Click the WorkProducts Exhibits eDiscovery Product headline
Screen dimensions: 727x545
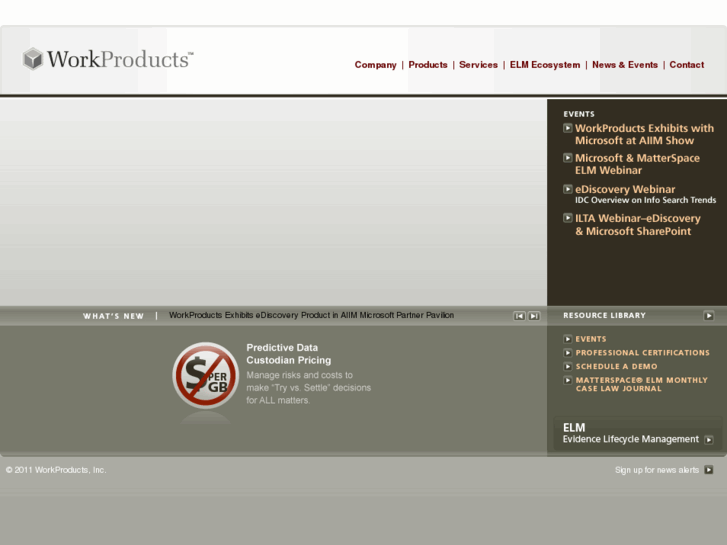click(x=311, y=315)
